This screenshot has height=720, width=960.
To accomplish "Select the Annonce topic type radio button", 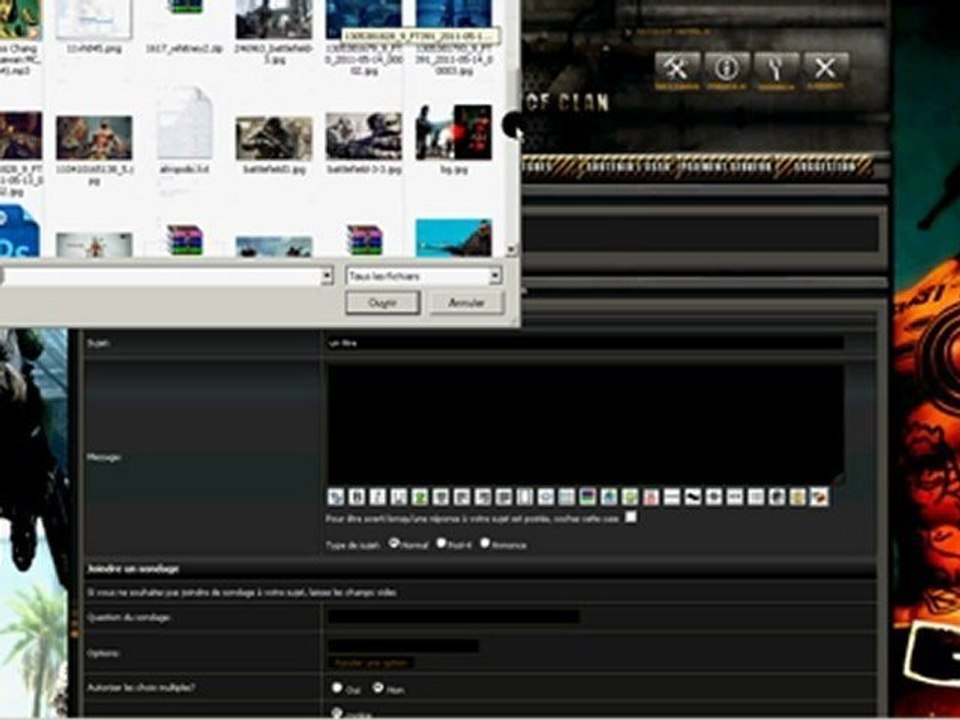I will [485, 542].
